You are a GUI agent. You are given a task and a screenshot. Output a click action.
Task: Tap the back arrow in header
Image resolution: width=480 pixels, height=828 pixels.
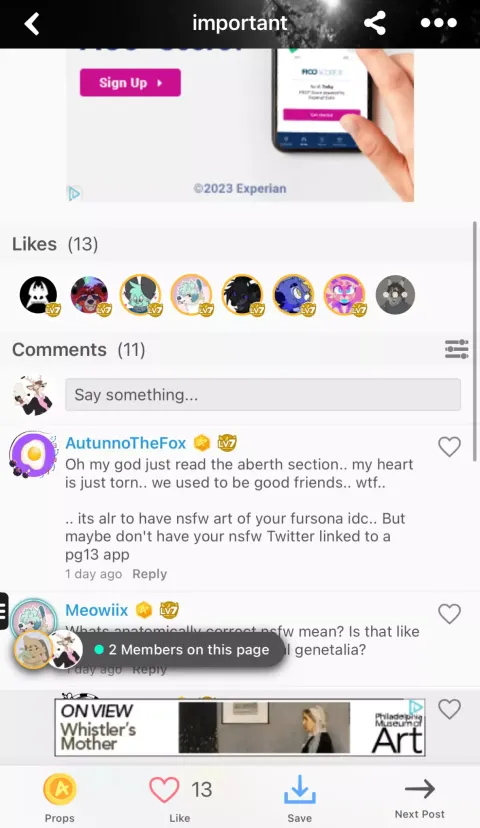coord(32,24)
